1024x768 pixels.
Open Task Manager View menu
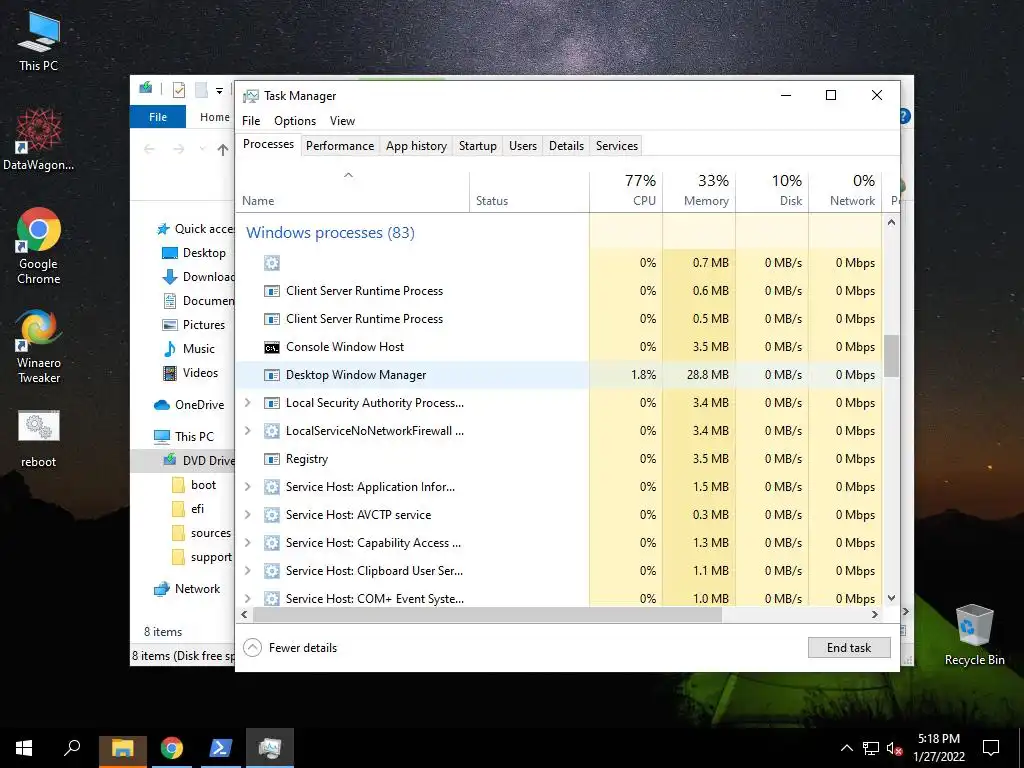342,121
